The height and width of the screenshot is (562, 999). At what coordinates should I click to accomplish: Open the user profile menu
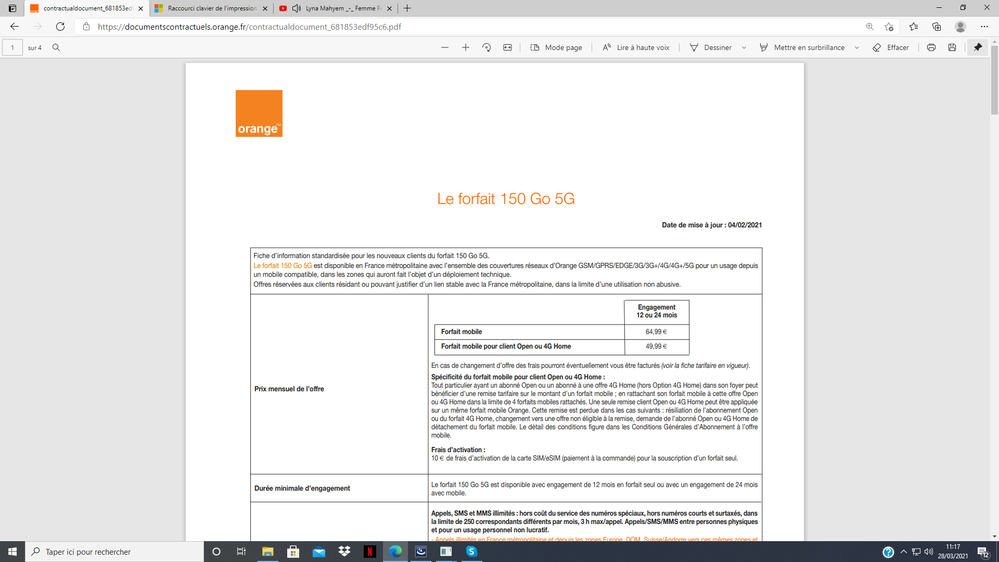(x=960, y=27)
